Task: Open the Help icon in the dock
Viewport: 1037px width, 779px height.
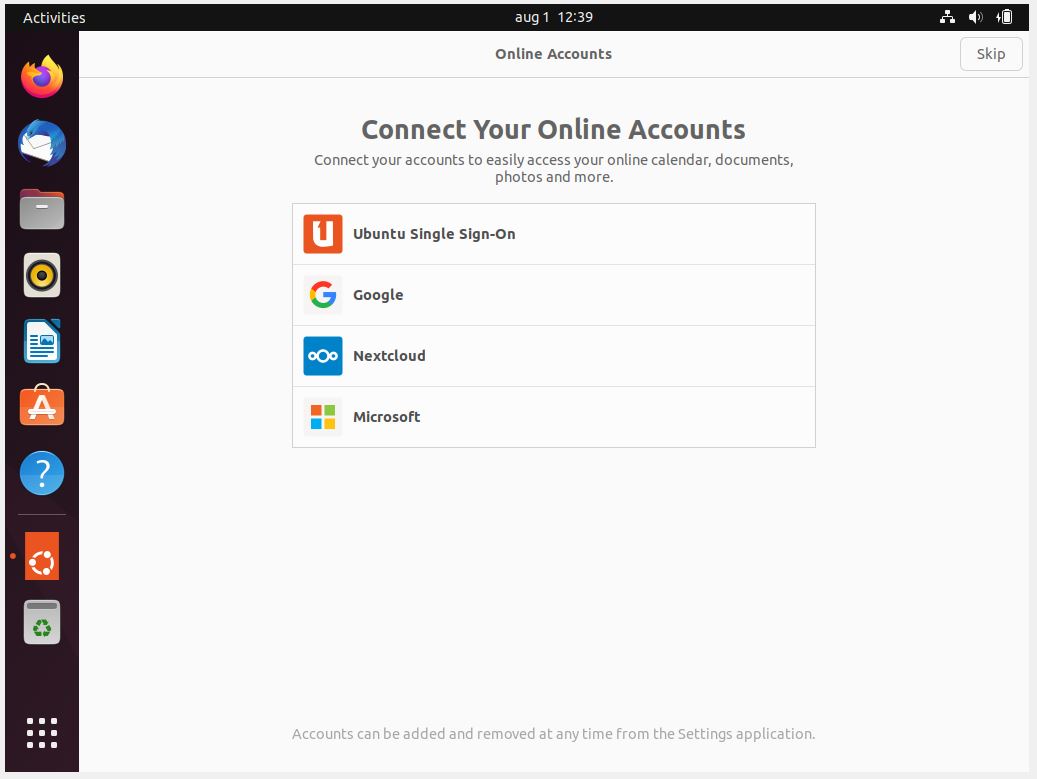Action: click(42, 473)
